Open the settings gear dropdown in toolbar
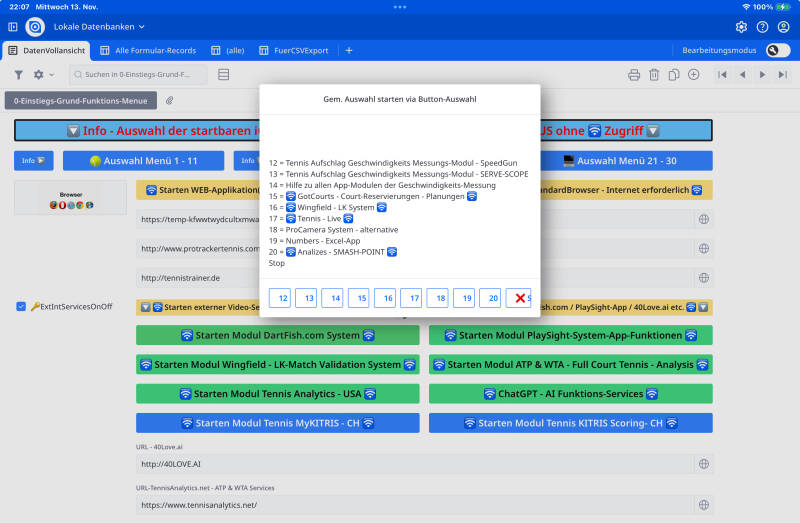 pos(44,75)
